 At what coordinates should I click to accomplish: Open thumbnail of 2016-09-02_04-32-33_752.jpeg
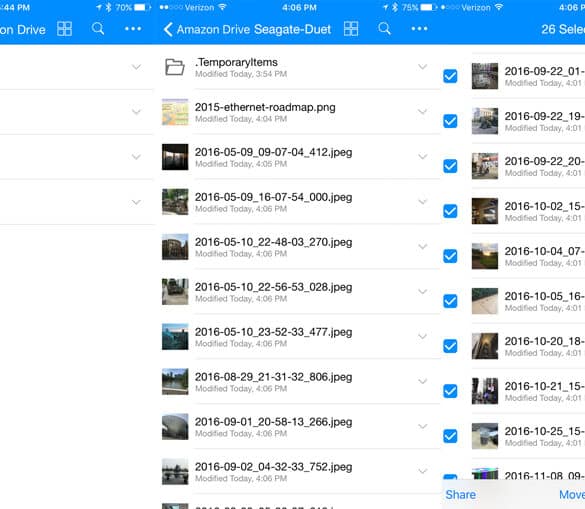point(175,472)
